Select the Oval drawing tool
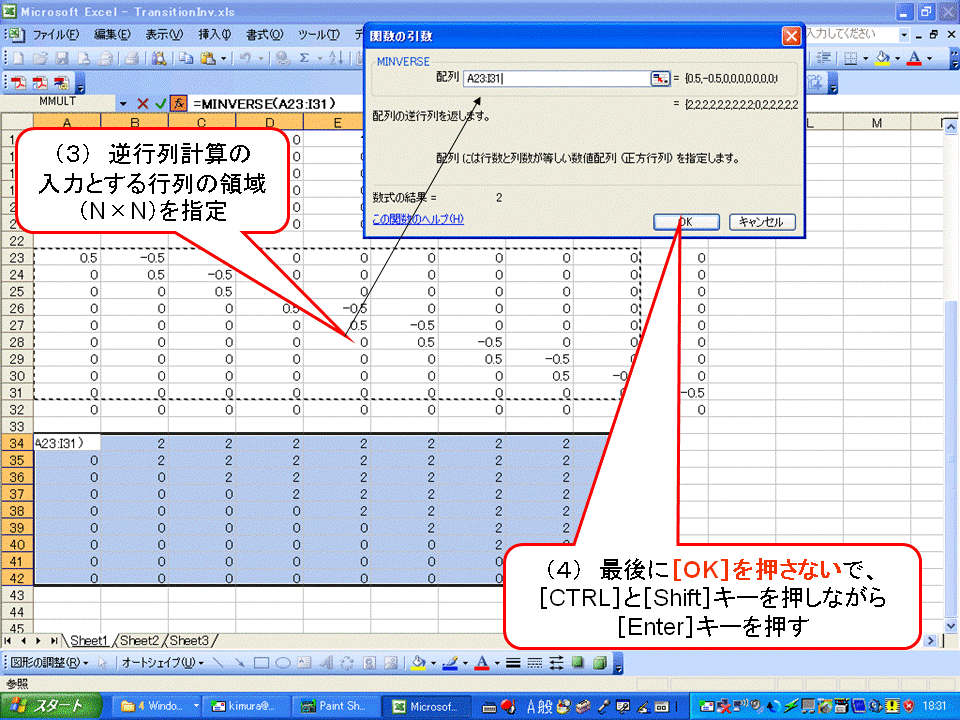The image size is (960, 720). [283, 662]
